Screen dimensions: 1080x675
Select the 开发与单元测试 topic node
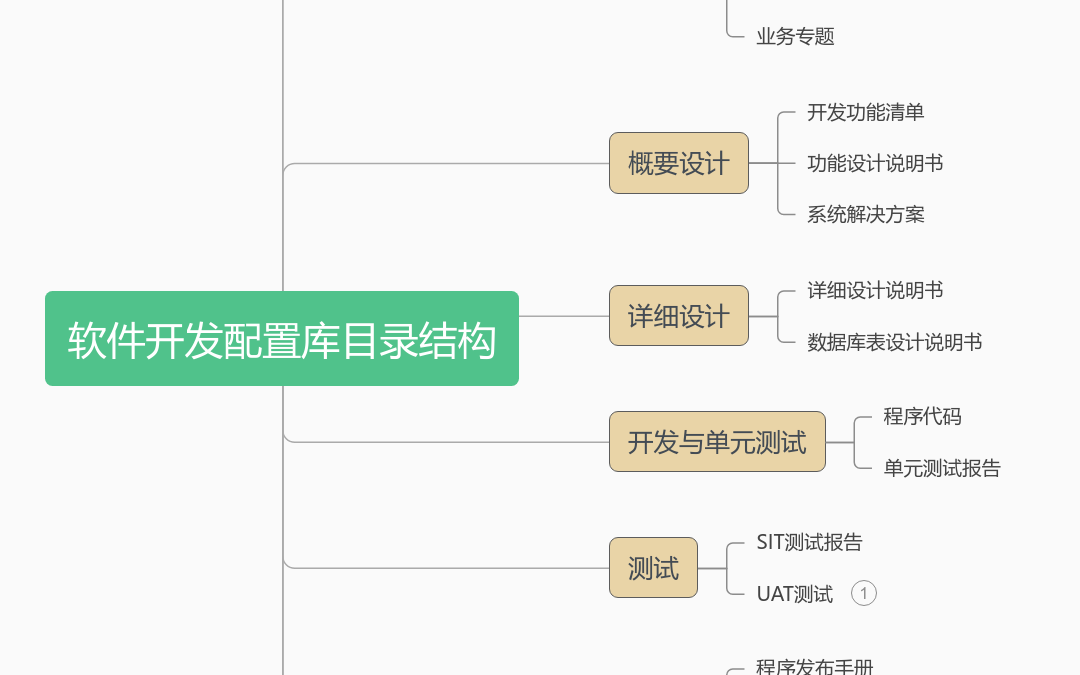[x=717, y=442]
